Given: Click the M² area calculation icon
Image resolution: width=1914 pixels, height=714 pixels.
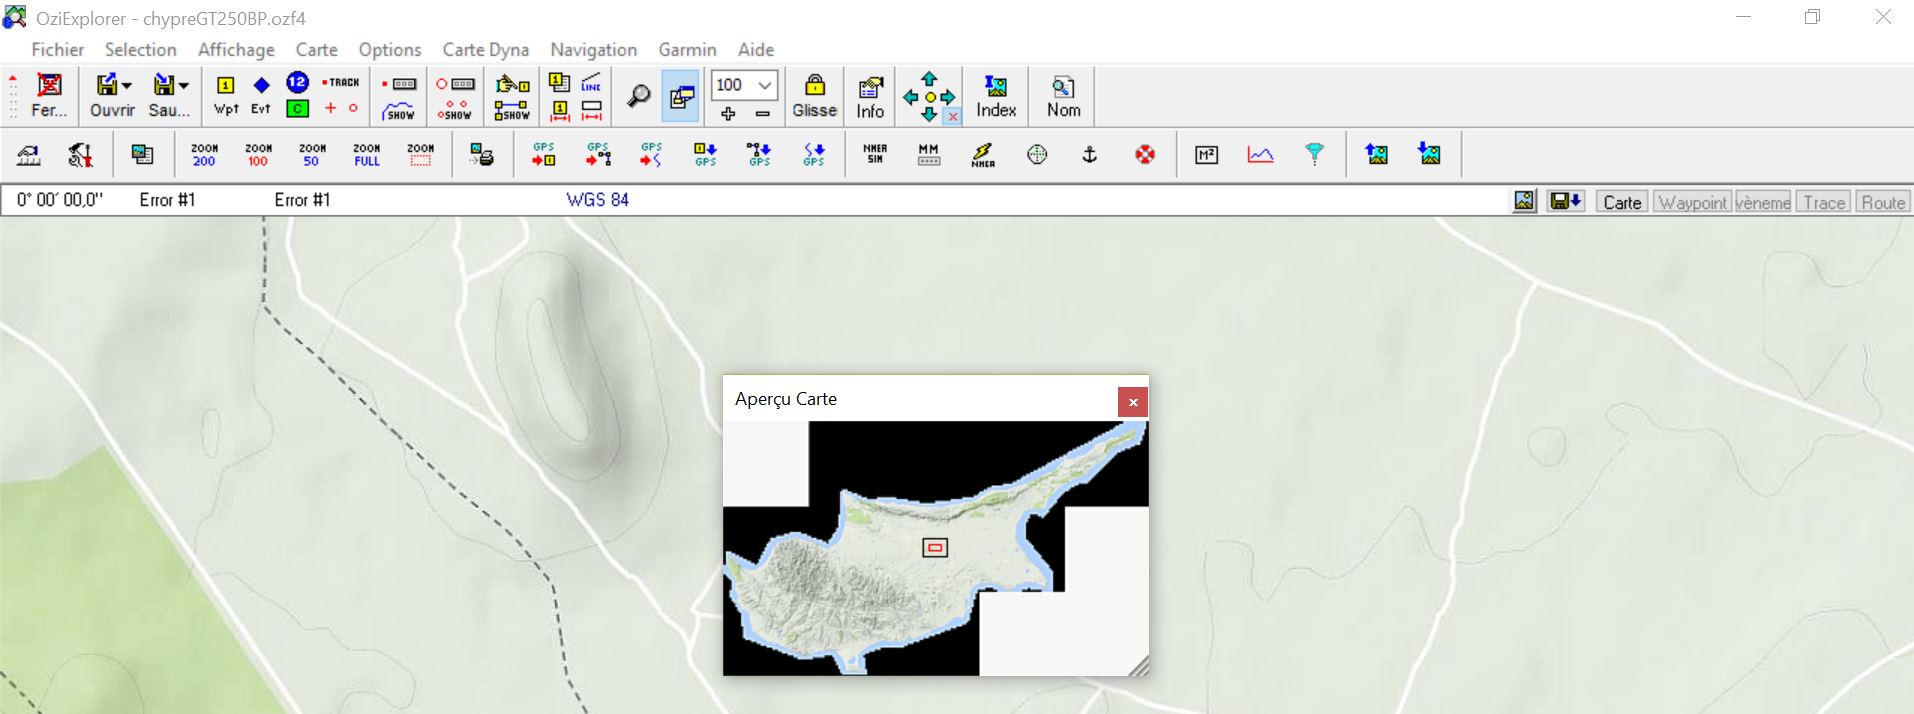Looking at the screenshot, I should click(x=1206, y=154).
